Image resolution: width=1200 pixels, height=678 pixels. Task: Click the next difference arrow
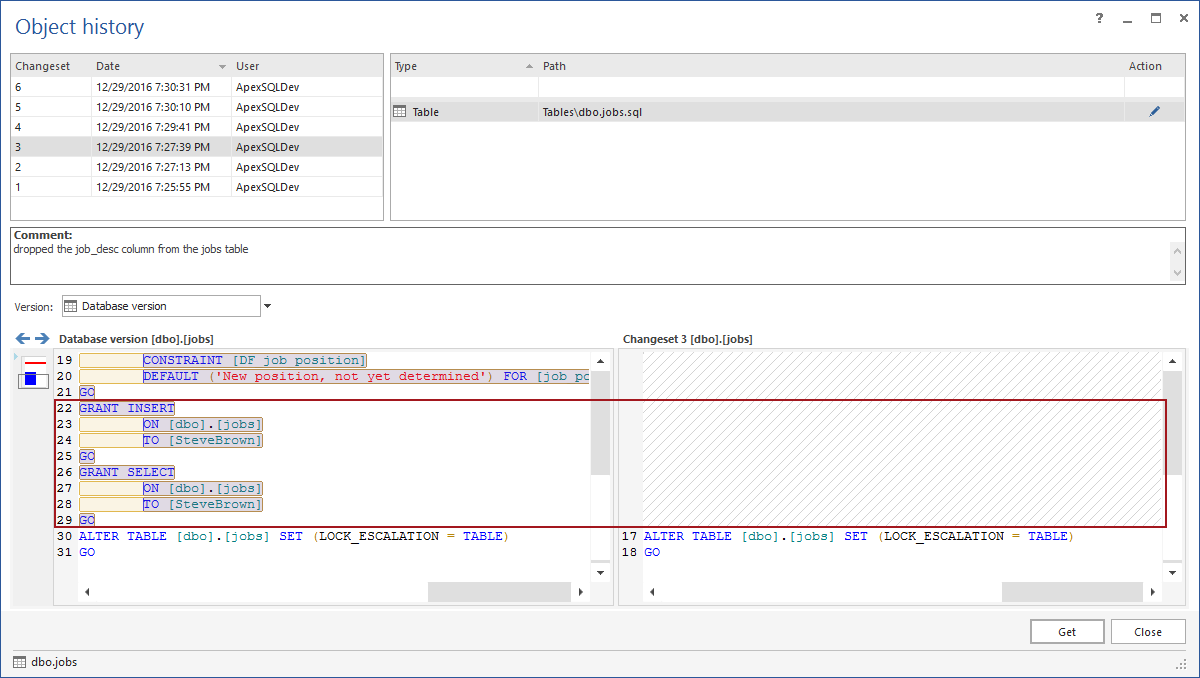42,339
